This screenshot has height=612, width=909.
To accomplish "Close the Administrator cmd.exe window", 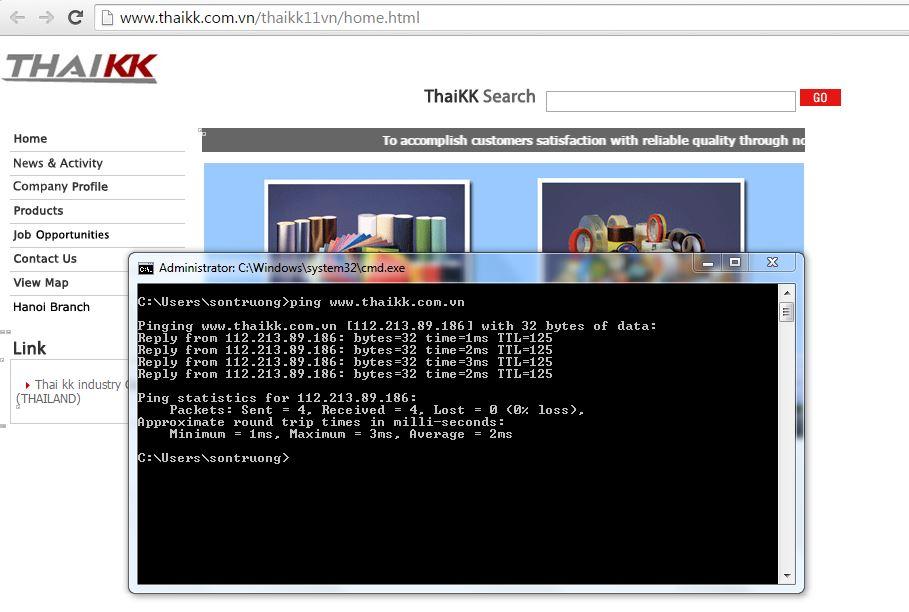I will pos(773,263).
